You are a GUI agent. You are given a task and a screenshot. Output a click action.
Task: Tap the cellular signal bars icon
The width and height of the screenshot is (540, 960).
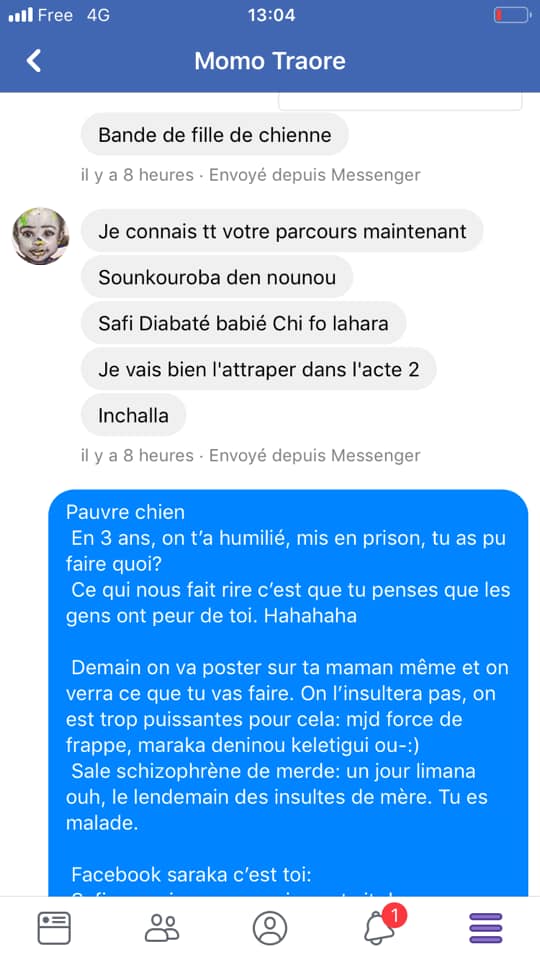point(20,15)
